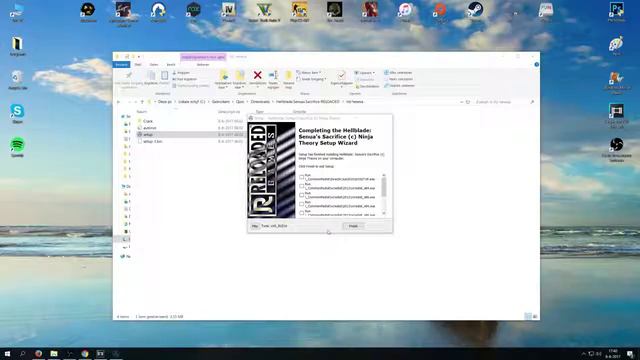Sort by the Naam column header

(x=142, y=111)
